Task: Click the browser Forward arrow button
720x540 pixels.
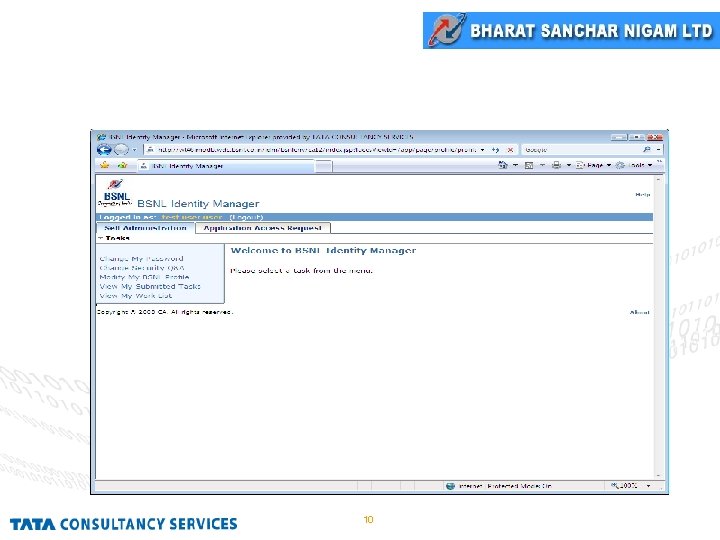Action: click(121, 150)
